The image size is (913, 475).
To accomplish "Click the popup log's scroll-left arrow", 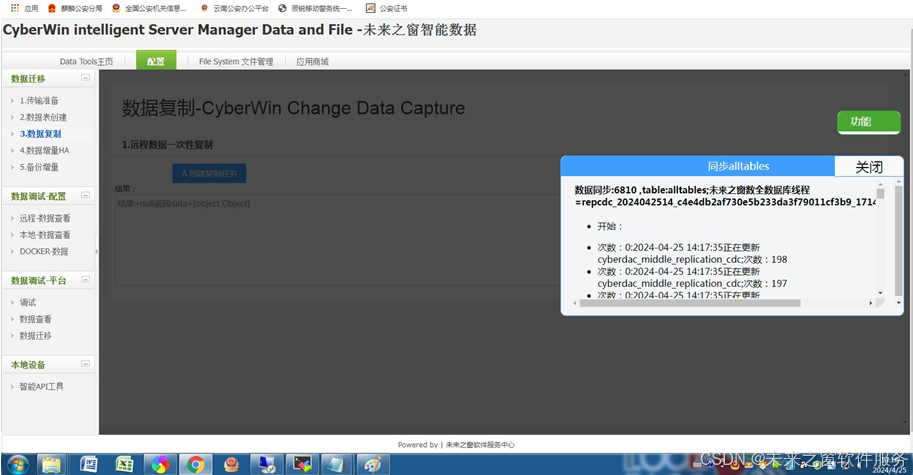I will (575, 303).
